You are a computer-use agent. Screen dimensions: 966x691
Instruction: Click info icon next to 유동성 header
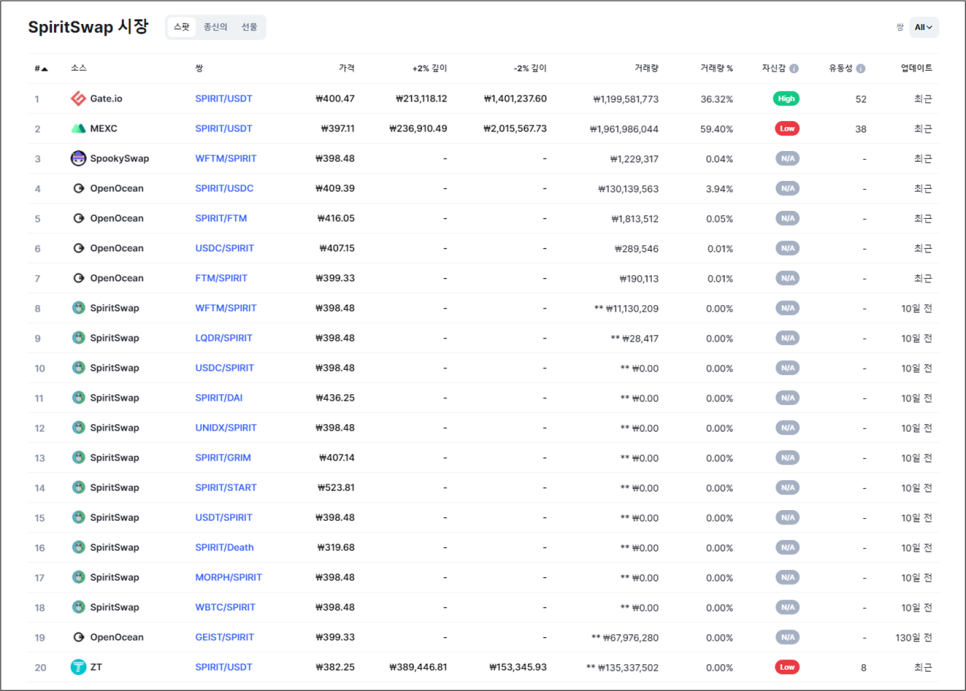pyautogui.click(x=861, y=68)
